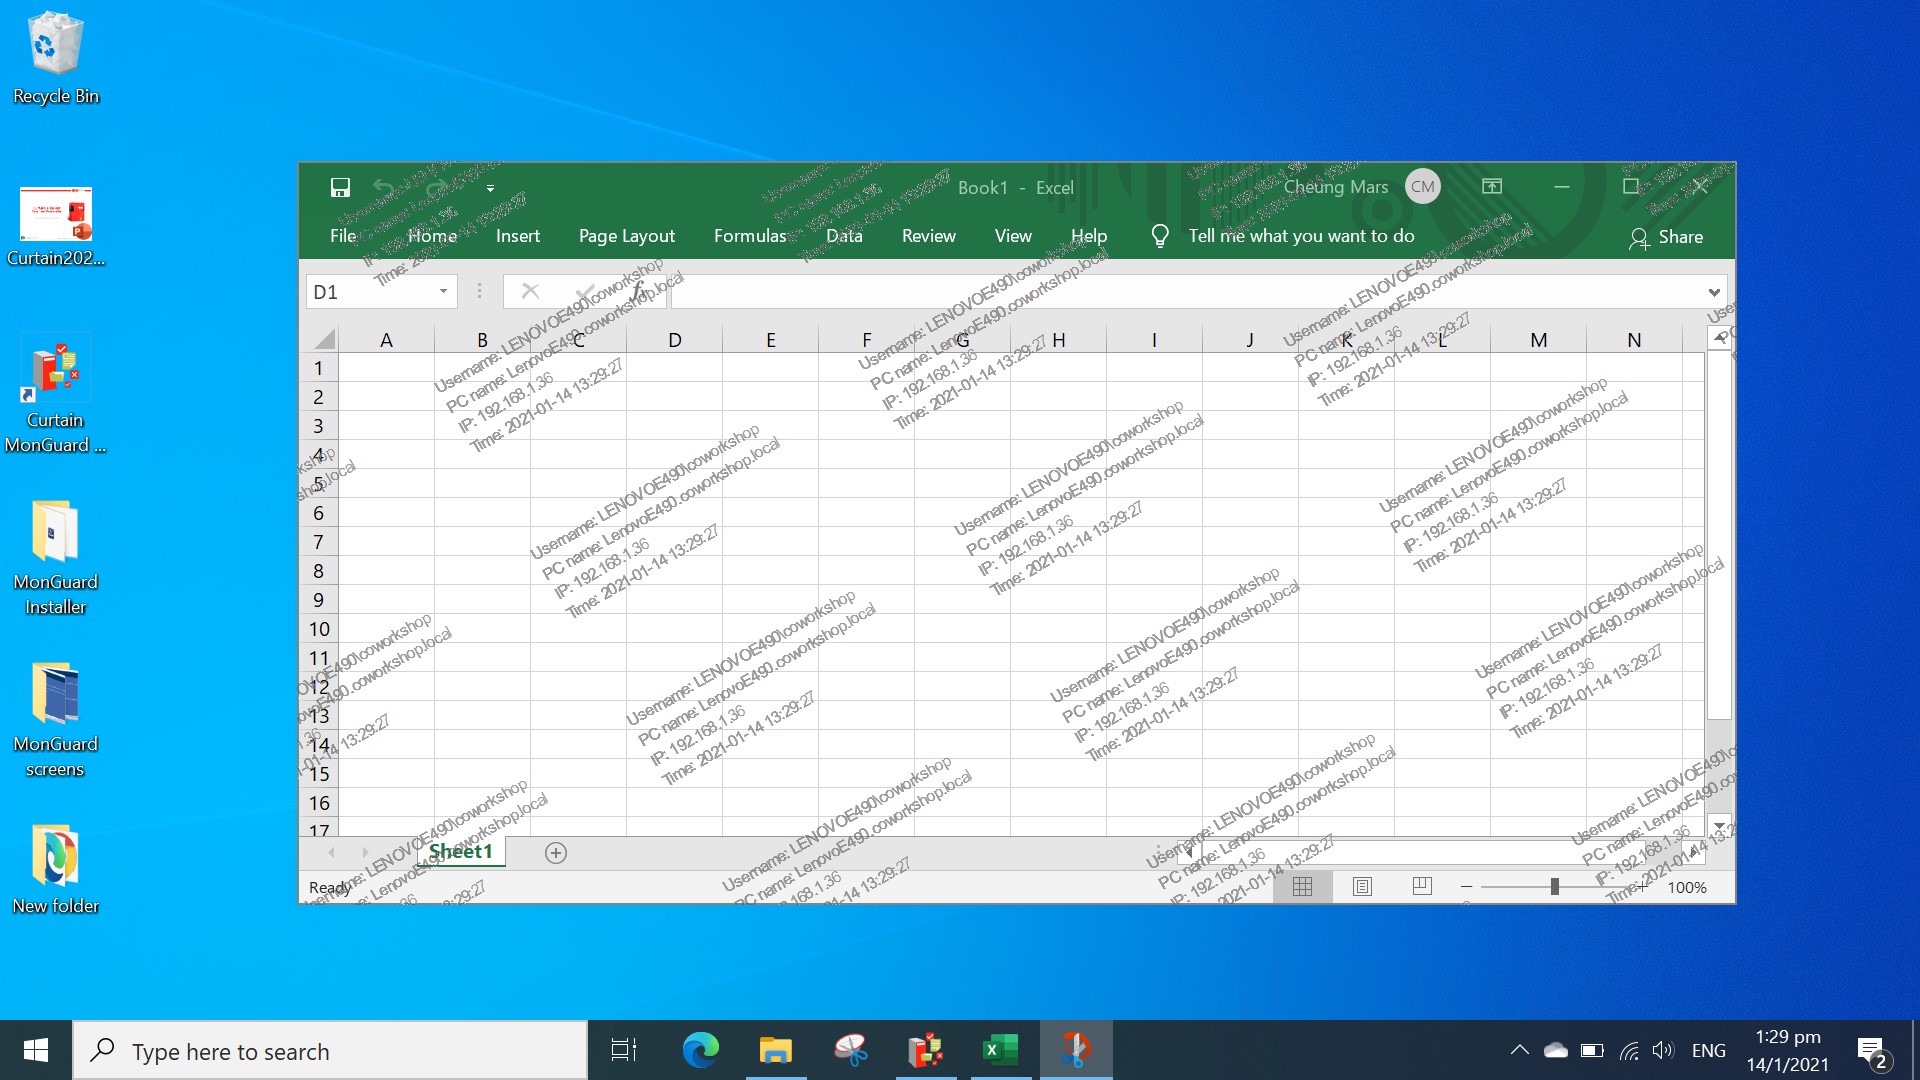The width and height of the screenshot is (1920, 1080).
Task: Expand the formula bar chevron
Action: pyautogui.click(x=1714, y=292)
